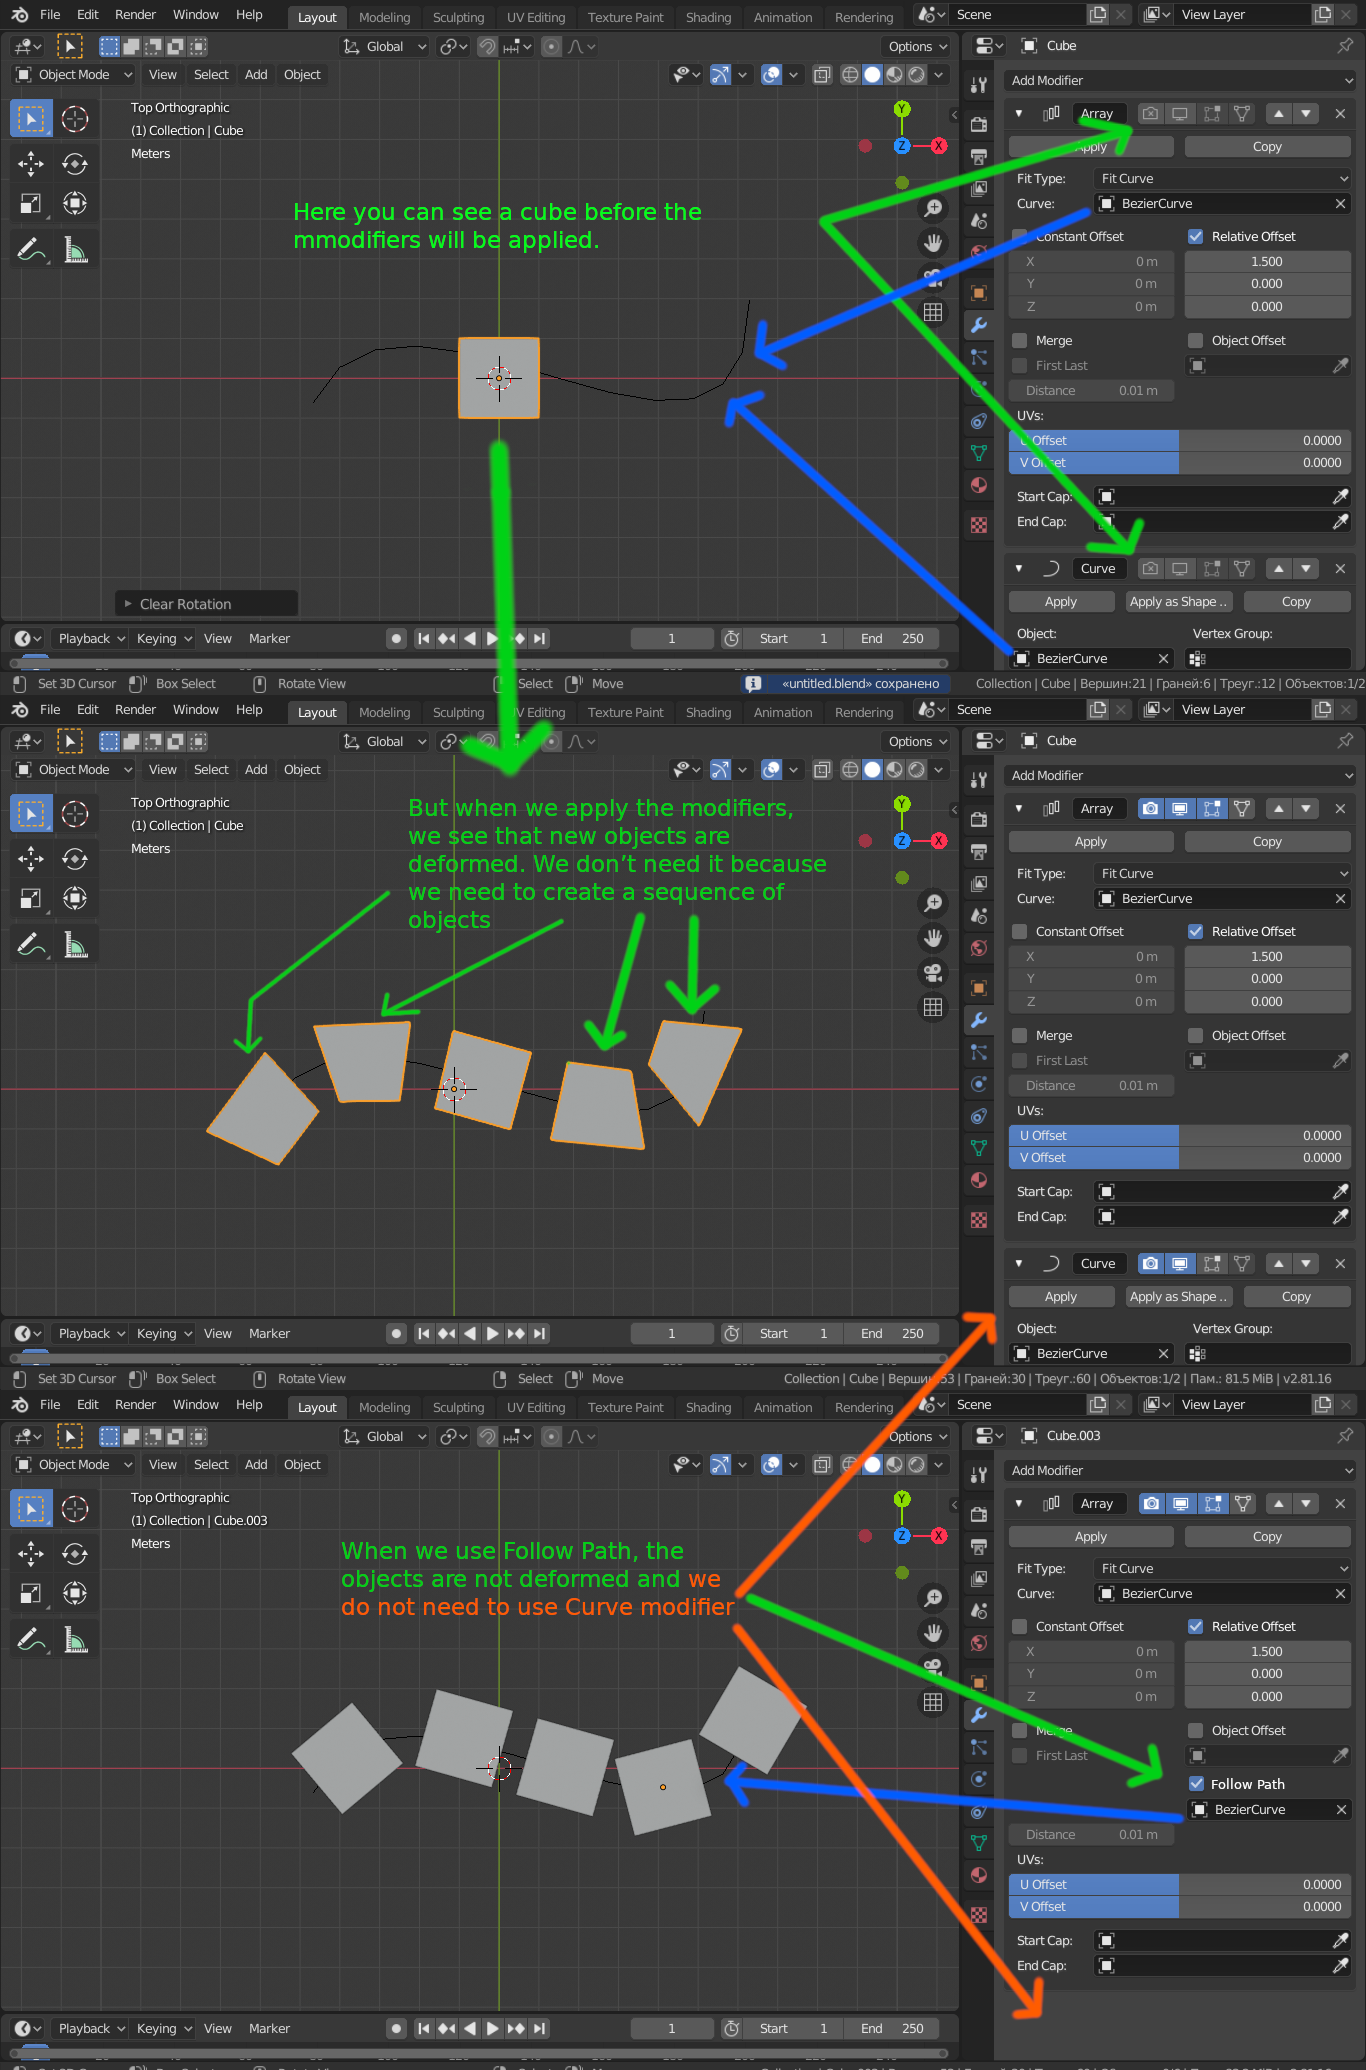Select the Measure tool in the first viewport
The image size is (1366, 2070).
[x=76, y=250]
